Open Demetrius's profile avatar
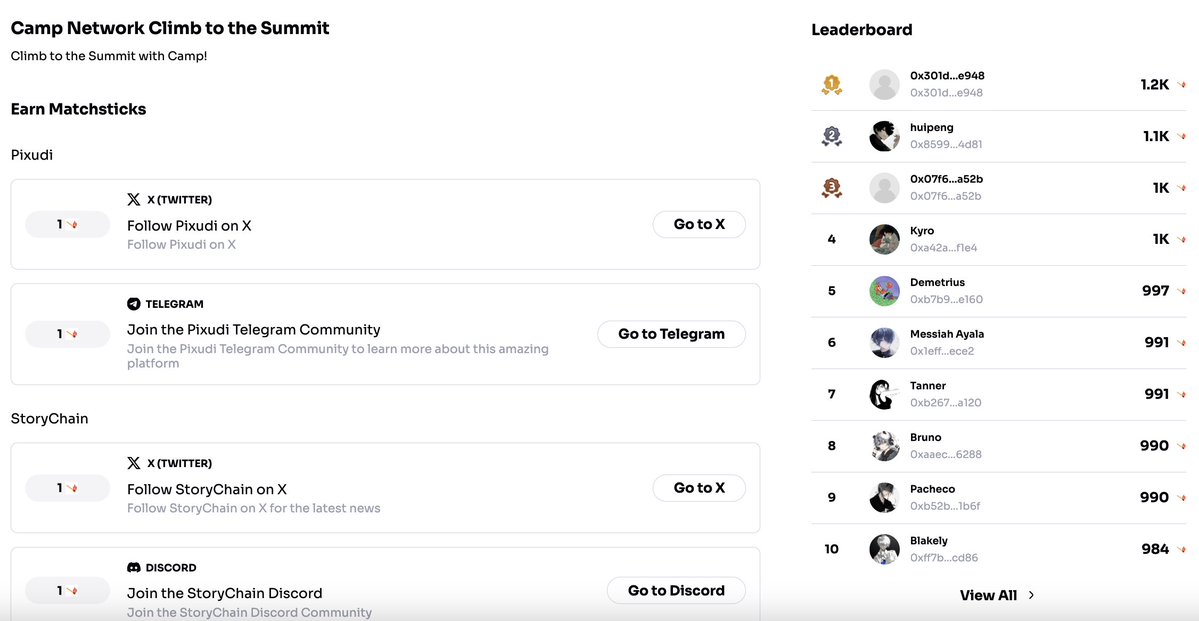The image size is (1199, 621). pyautogui.click(x=885, y=291)
